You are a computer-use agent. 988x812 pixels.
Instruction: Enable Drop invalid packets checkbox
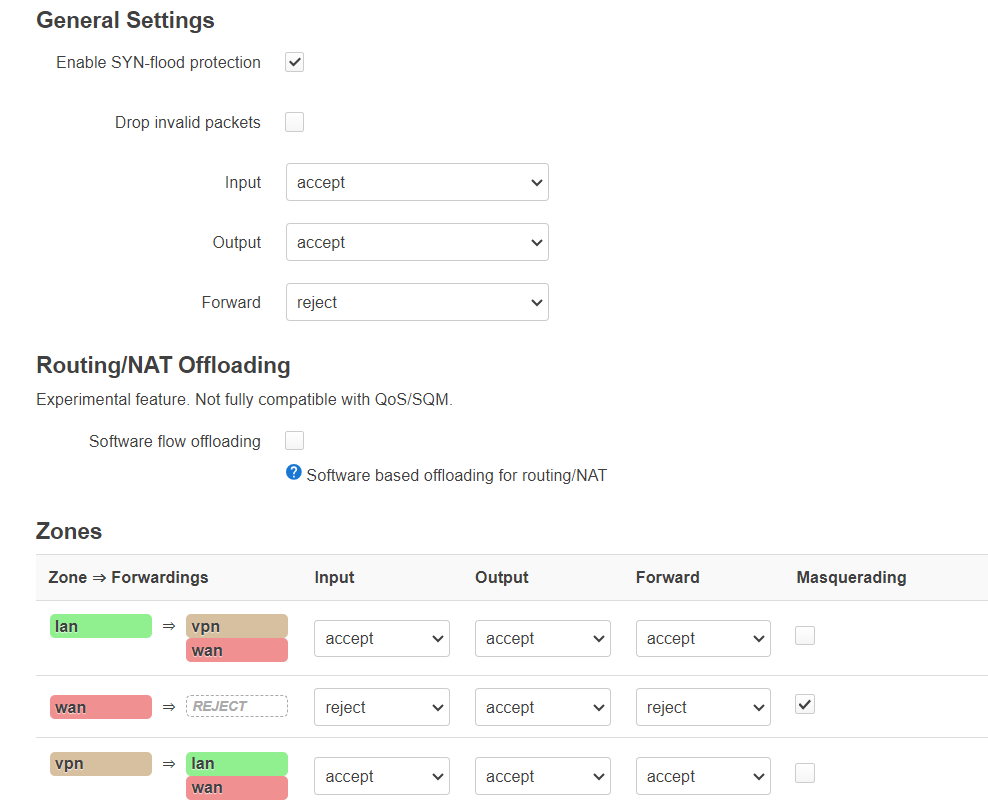[294, 122]
